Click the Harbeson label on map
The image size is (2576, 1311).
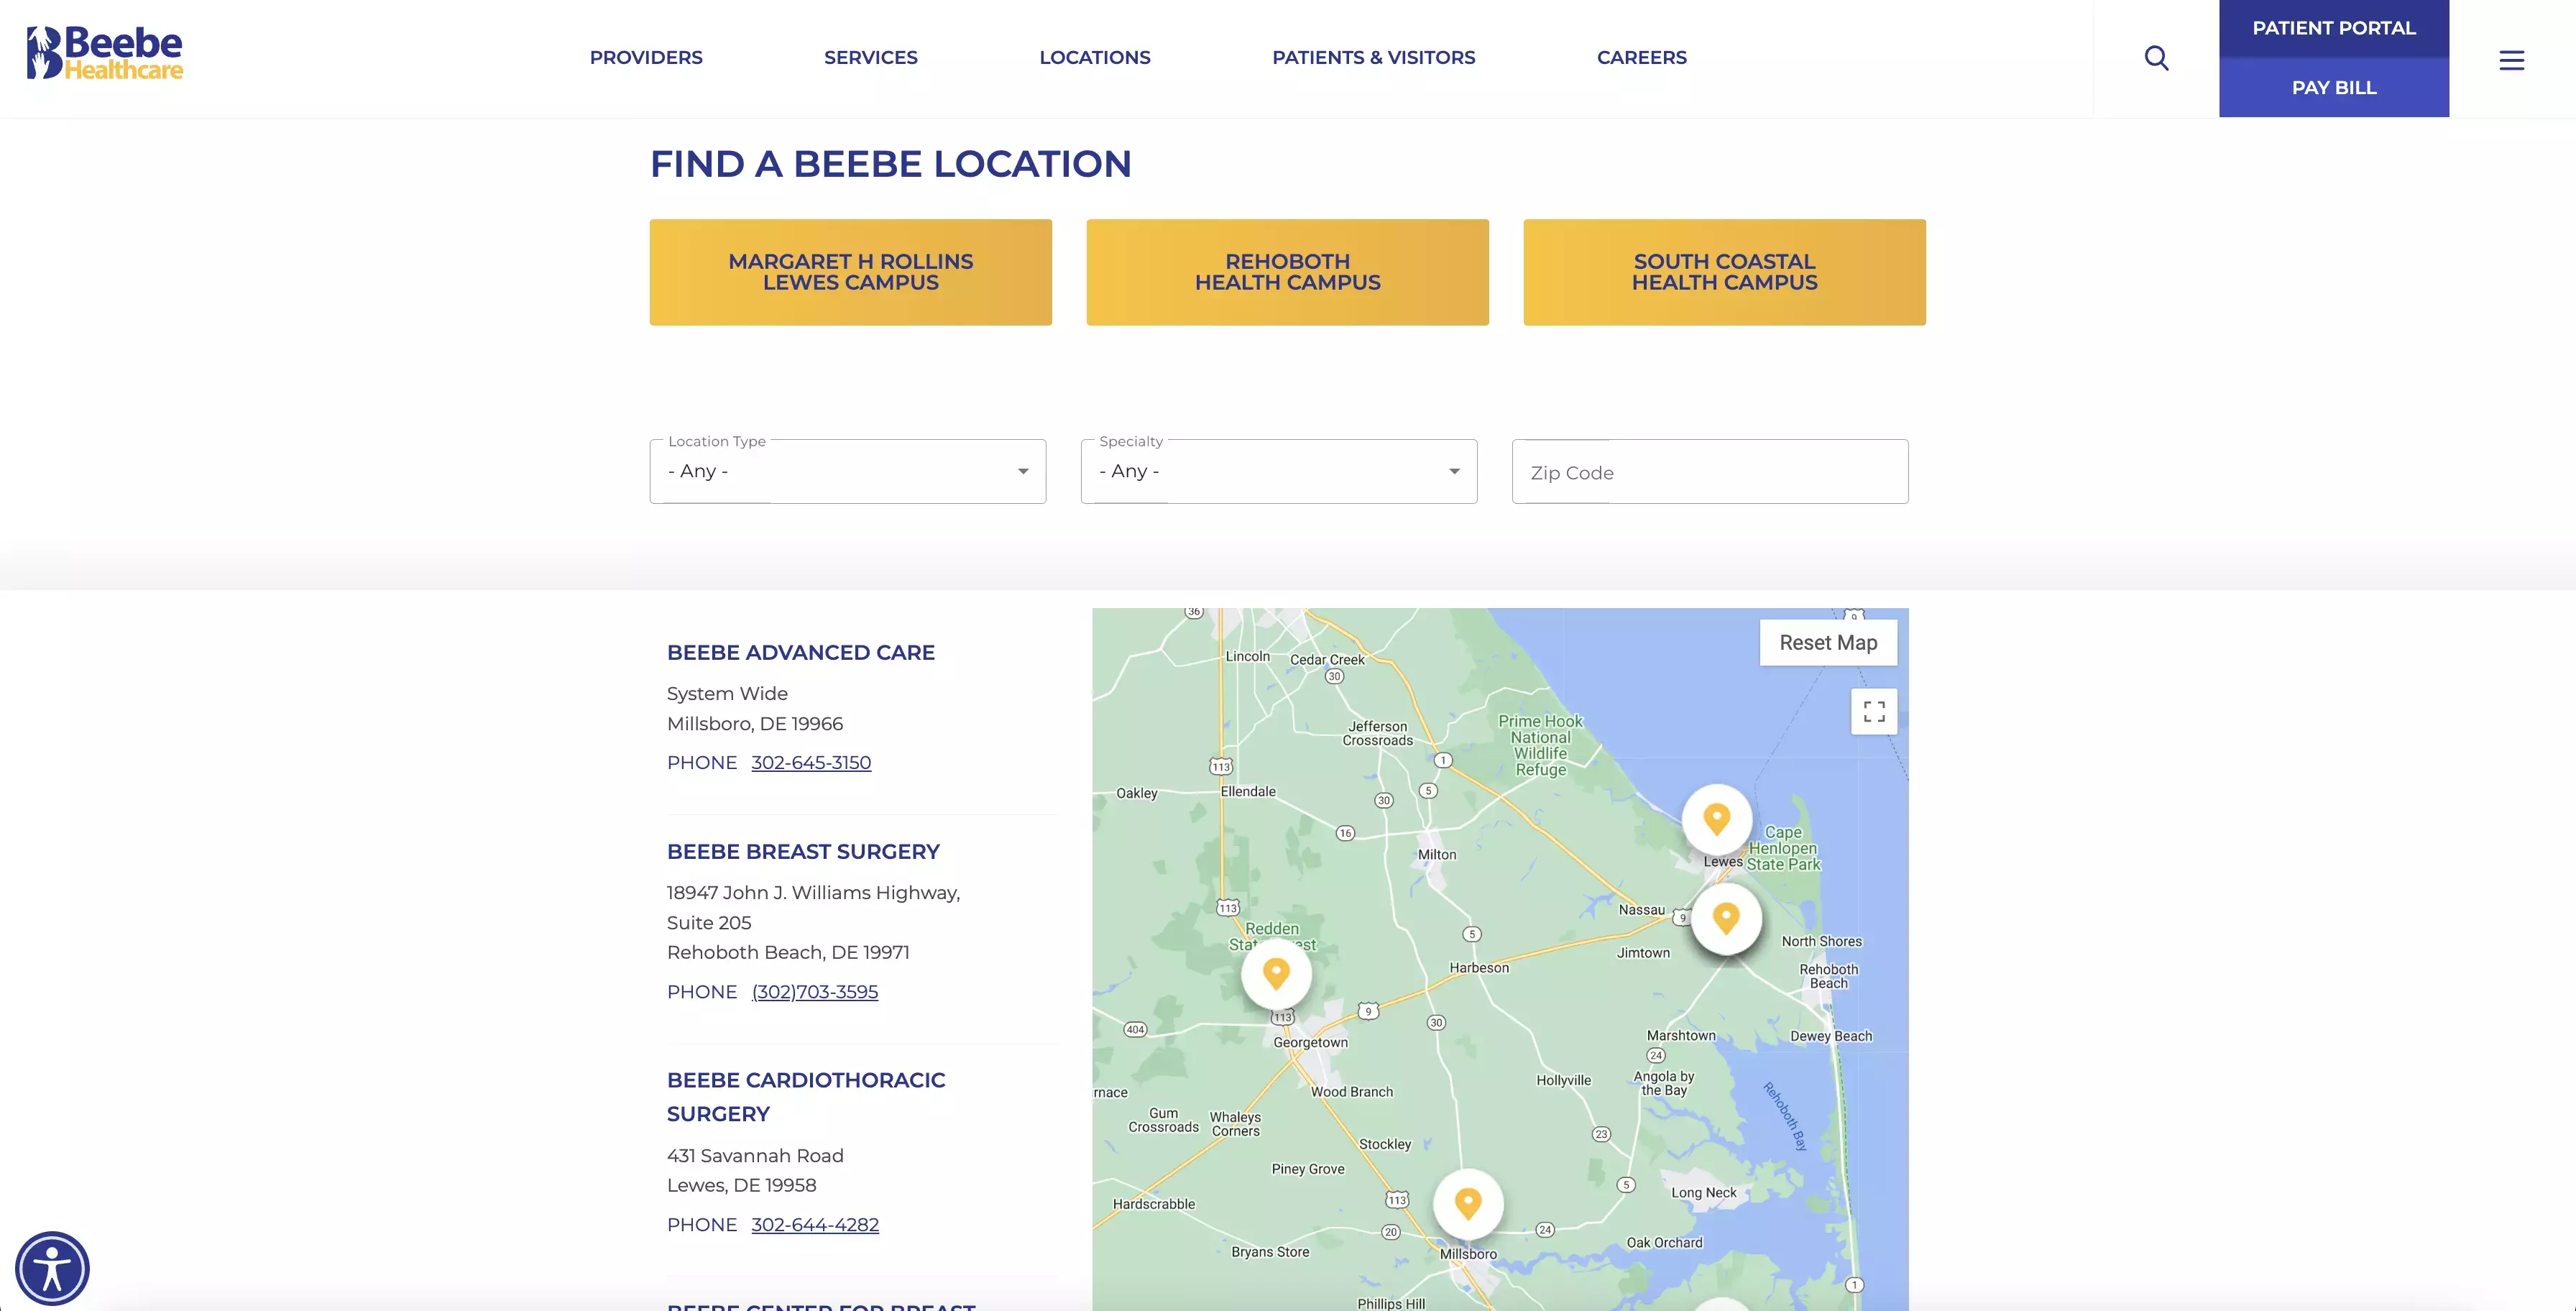(x=1478, y=968)
